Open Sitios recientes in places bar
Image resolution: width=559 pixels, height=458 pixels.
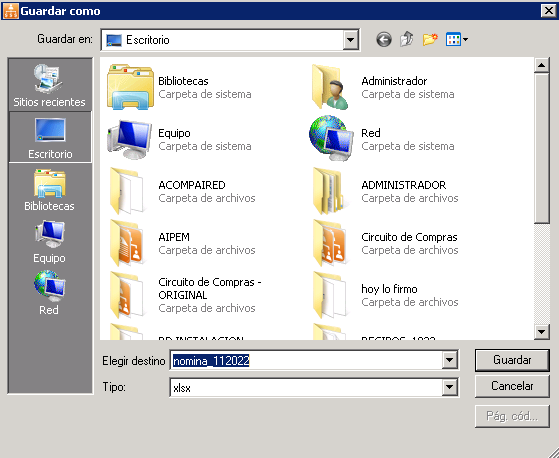50,85
